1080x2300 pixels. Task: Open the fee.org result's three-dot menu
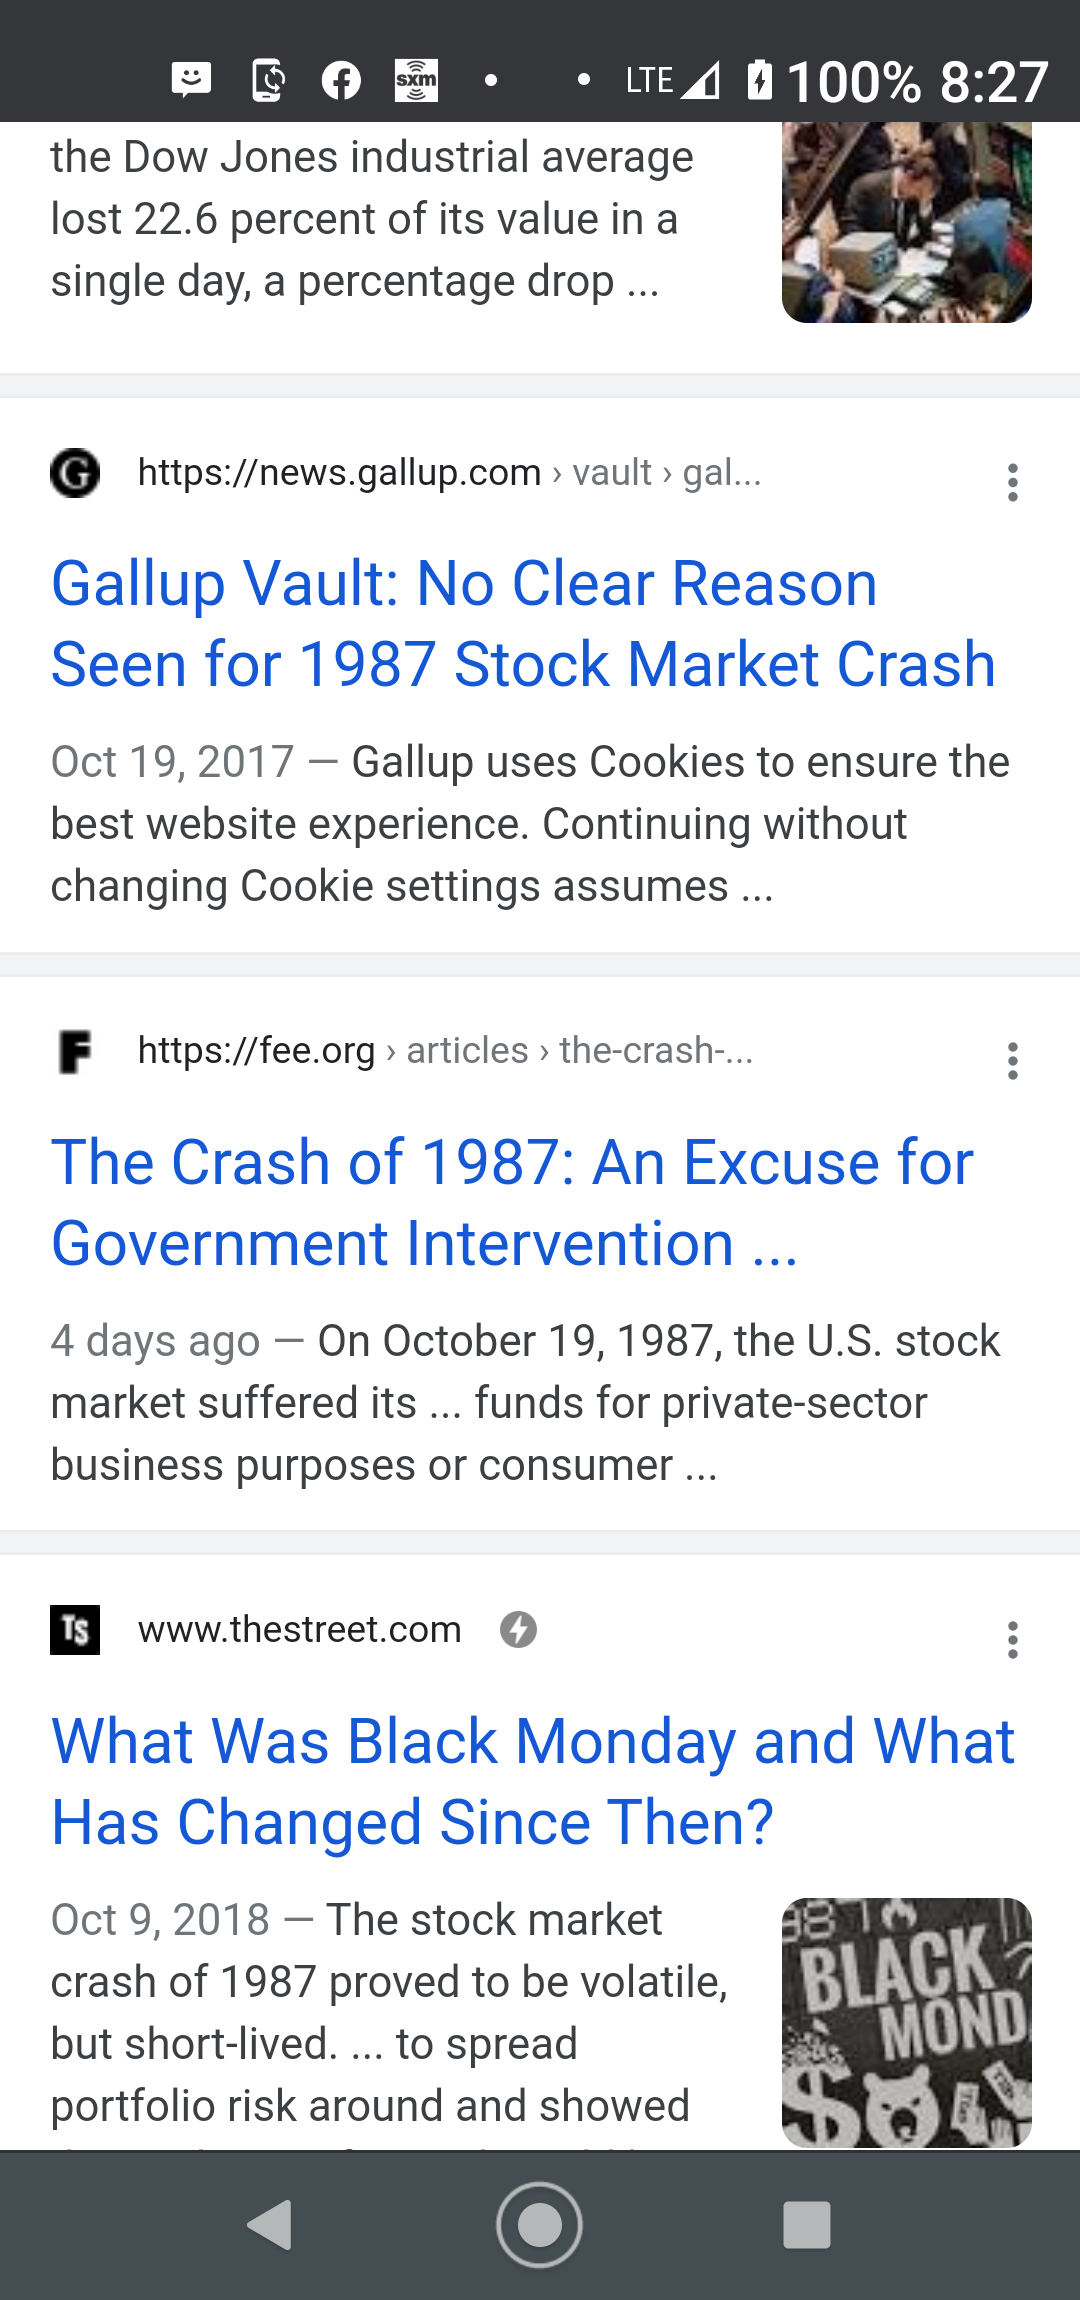[x=1012, y=1060]
